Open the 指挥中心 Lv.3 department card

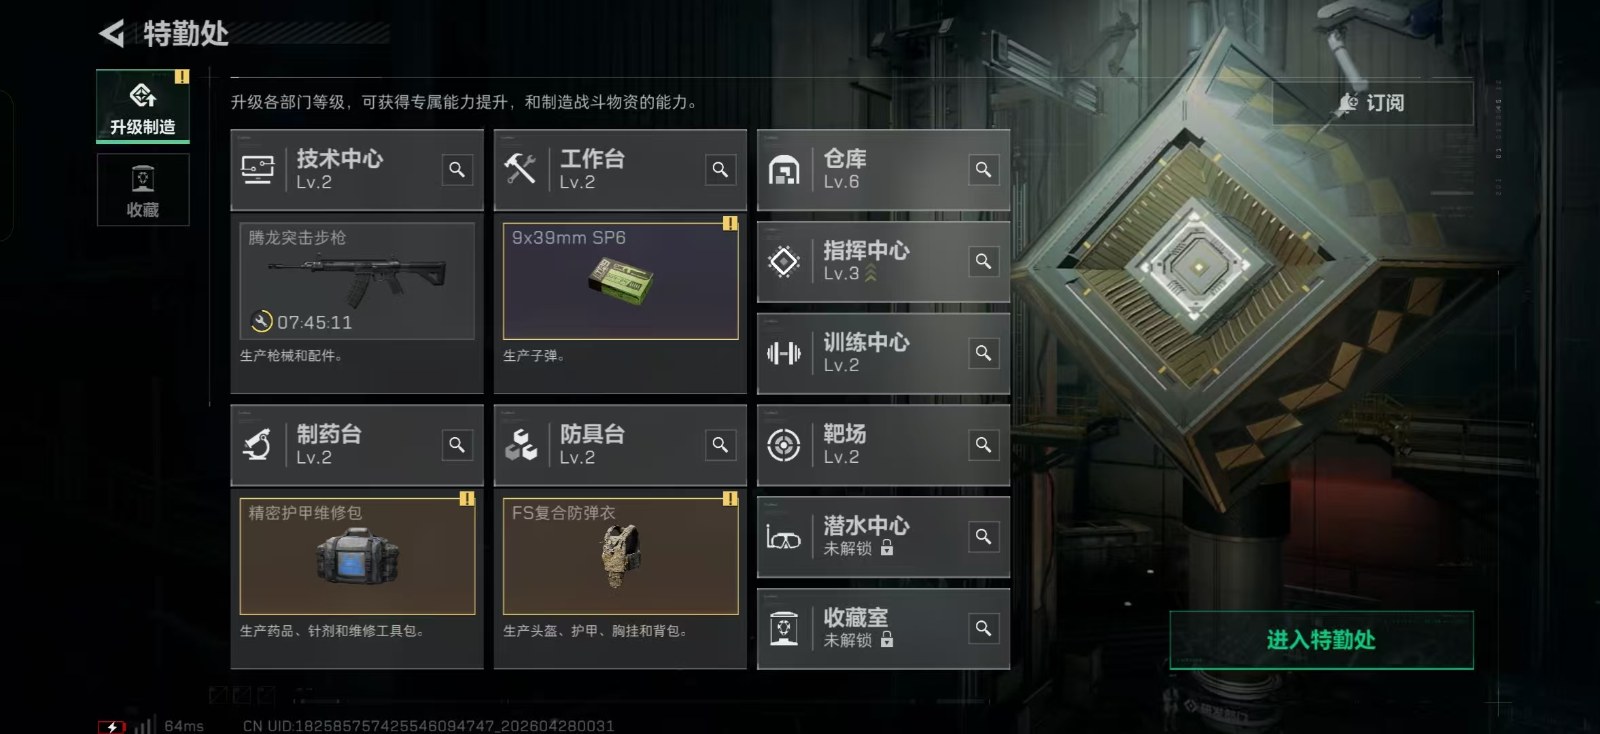tap(883, 261)
